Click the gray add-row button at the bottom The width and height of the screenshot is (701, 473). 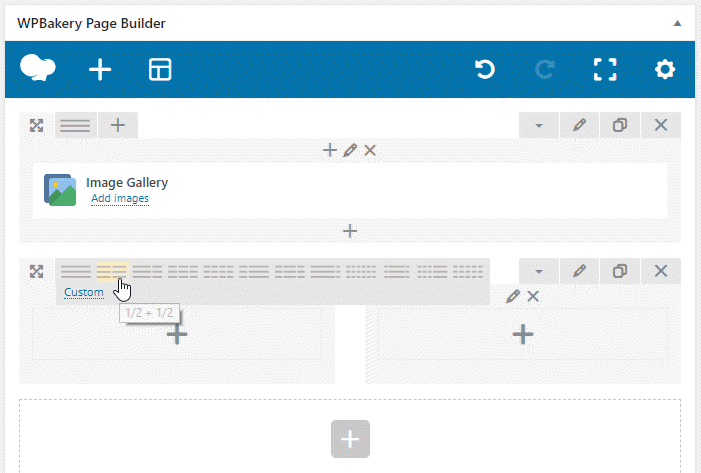350,439
